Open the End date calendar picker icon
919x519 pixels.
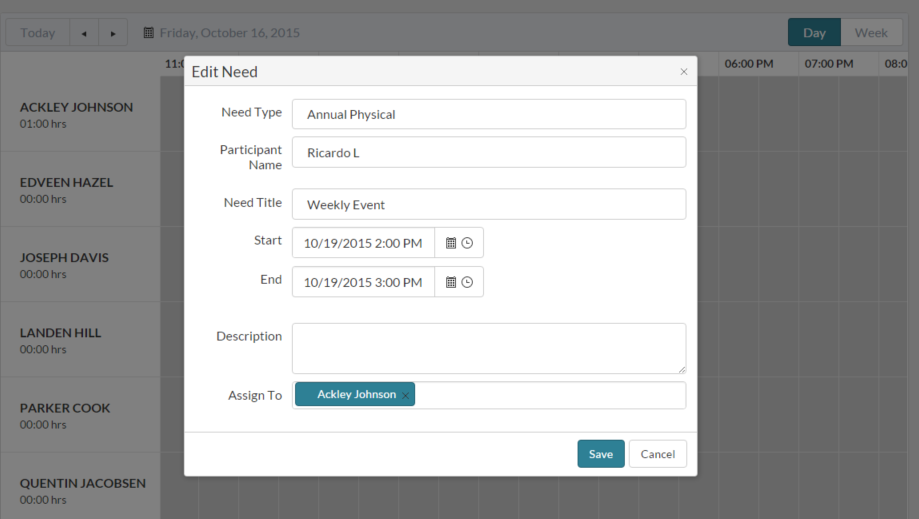(451, 282)
